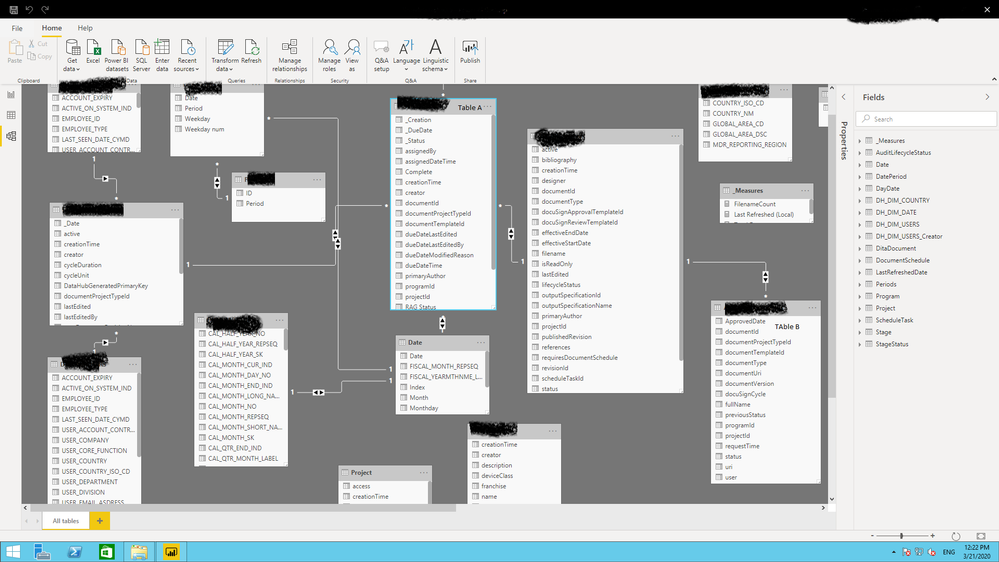Expand the _Measures table in Fields
Image resolution: width=999 pixels, height=562 pixels.
[859, 141]
